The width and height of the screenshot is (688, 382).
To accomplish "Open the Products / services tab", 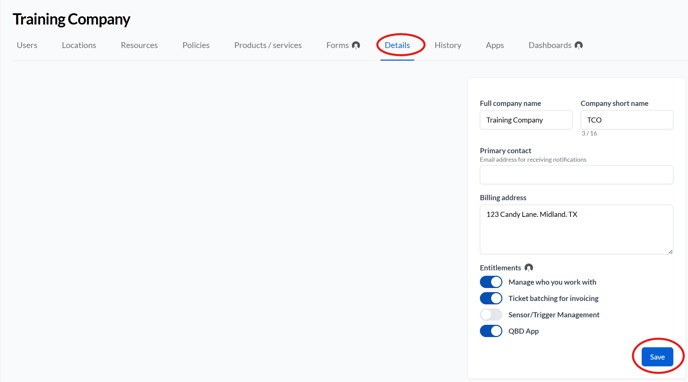I will point(268,45).
